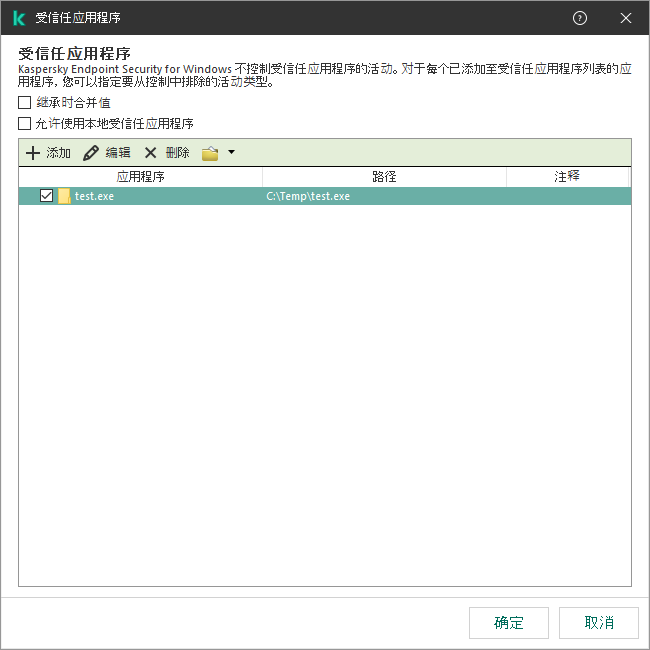
Task: Sort by the 注释 column header
Action: pos(567,177)
